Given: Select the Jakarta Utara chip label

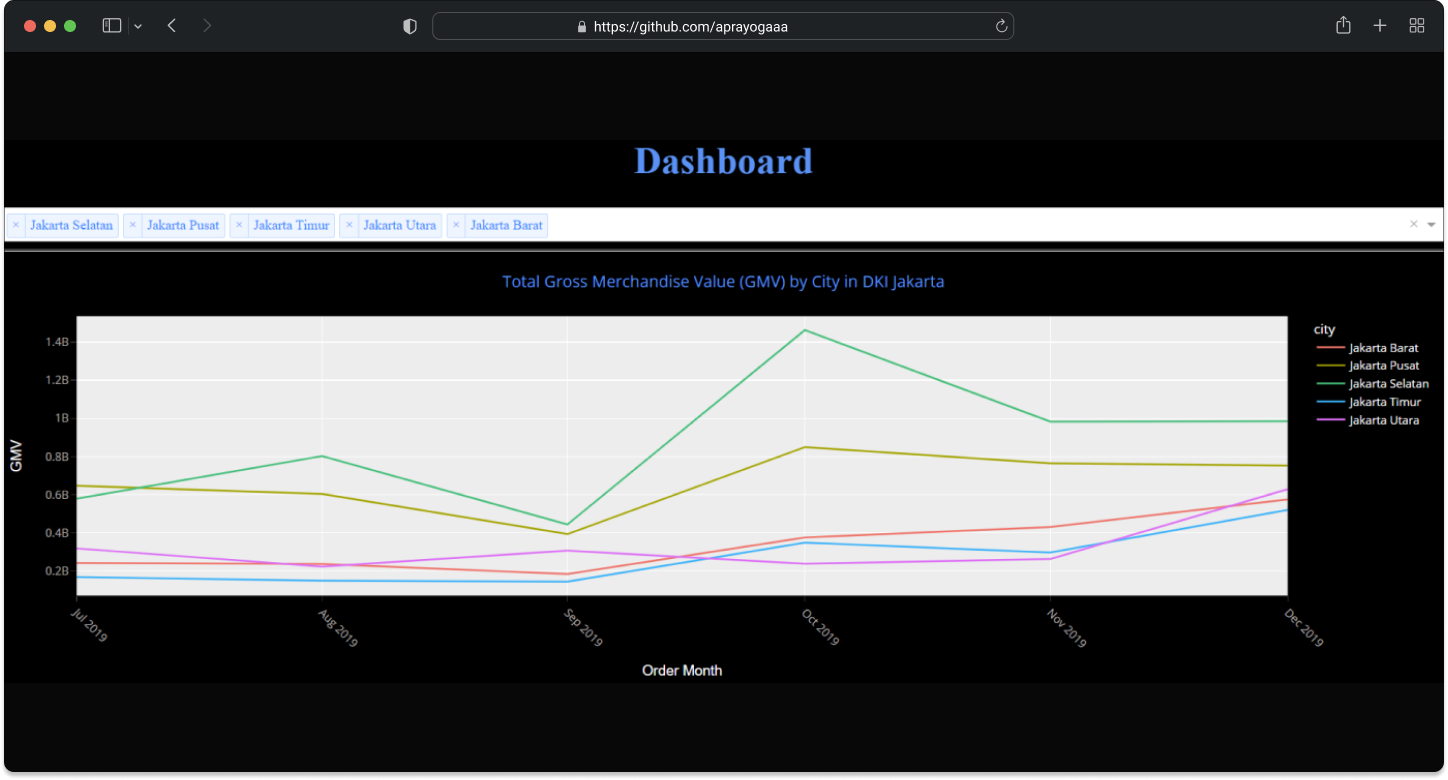Looking at the screenshot, I should tap(399, 225).
